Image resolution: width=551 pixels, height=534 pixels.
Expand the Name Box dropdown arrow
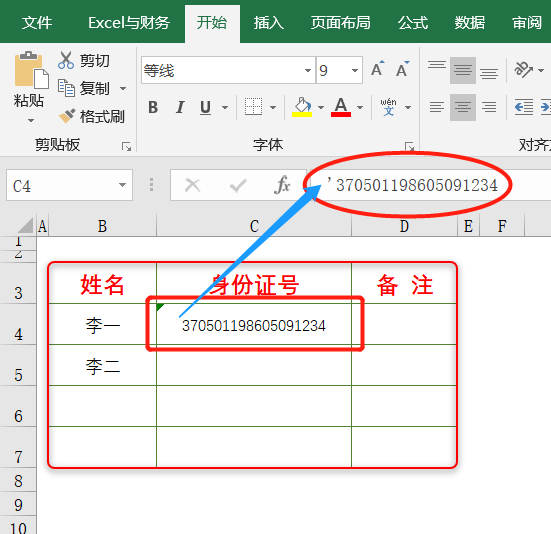pos(122,185)
